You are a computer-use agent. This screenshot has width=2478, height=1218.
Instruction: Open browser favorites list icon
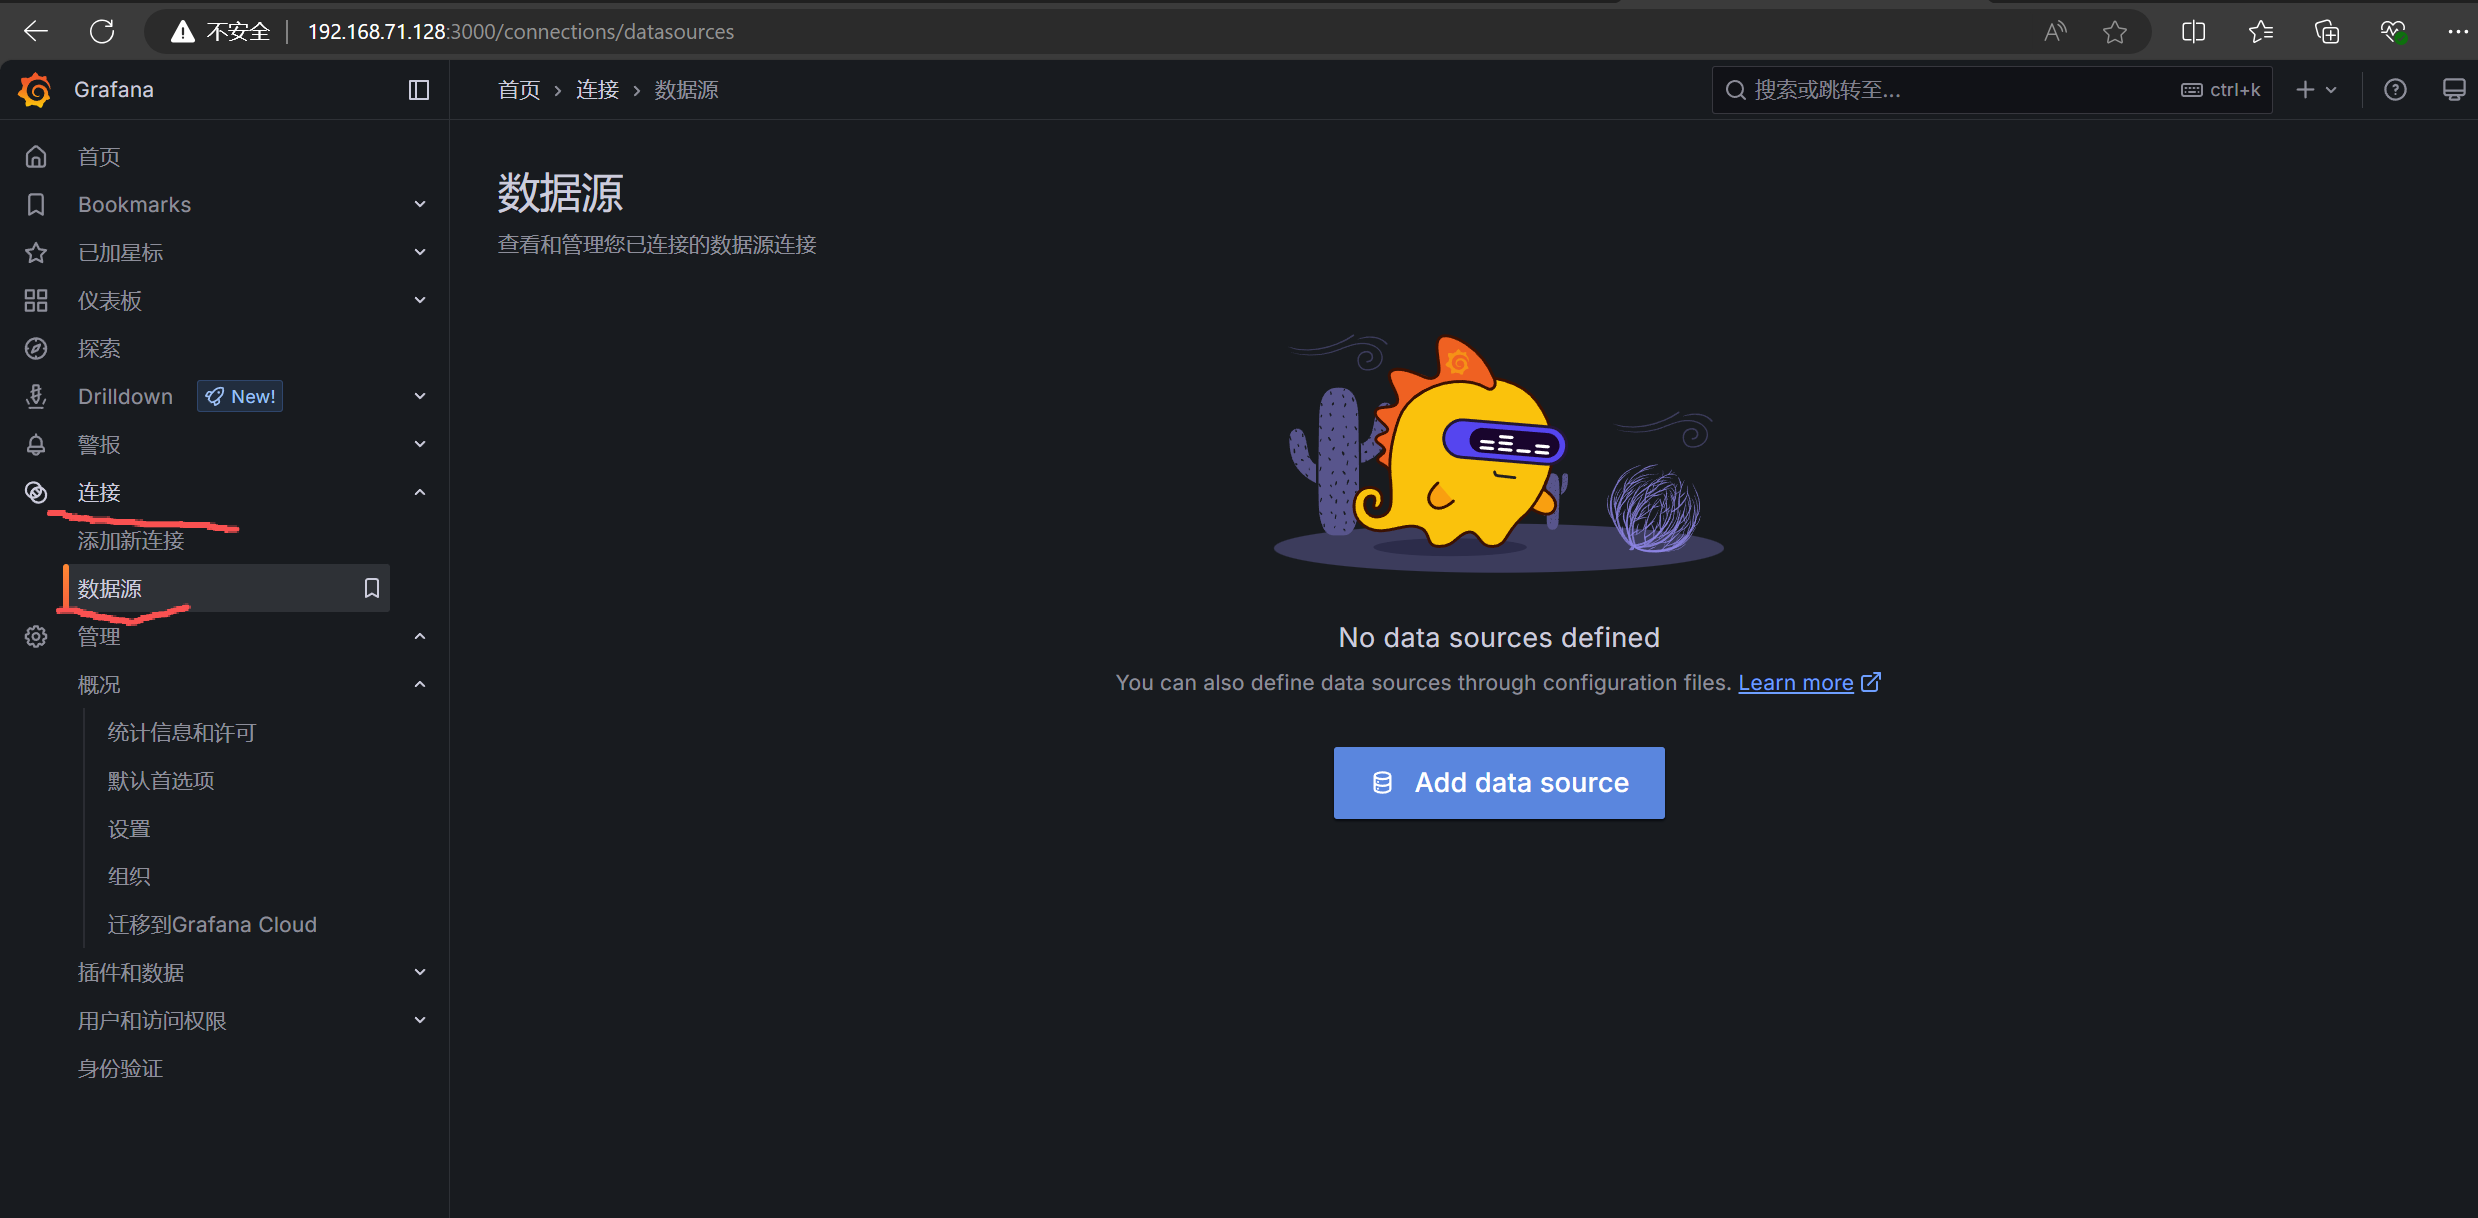coord(2261,32)
